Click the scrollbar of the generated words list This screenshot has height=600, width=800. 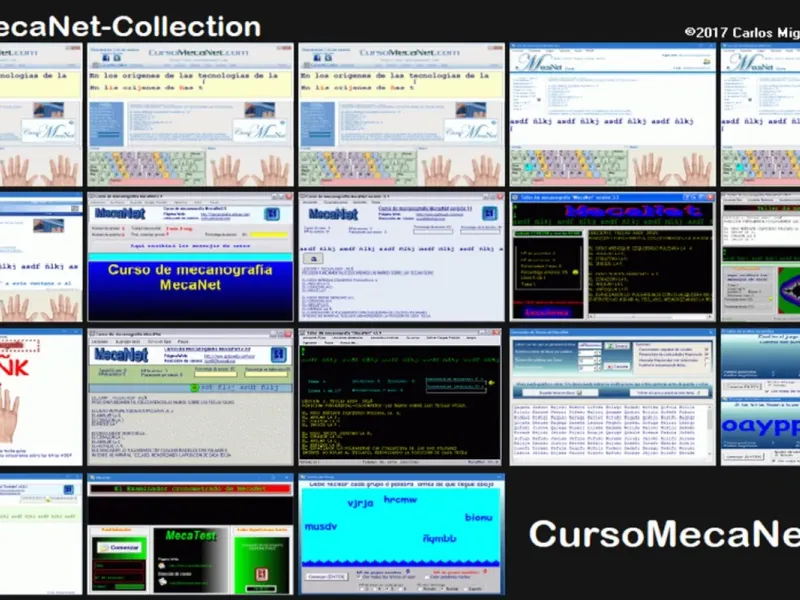coord(710,431)
